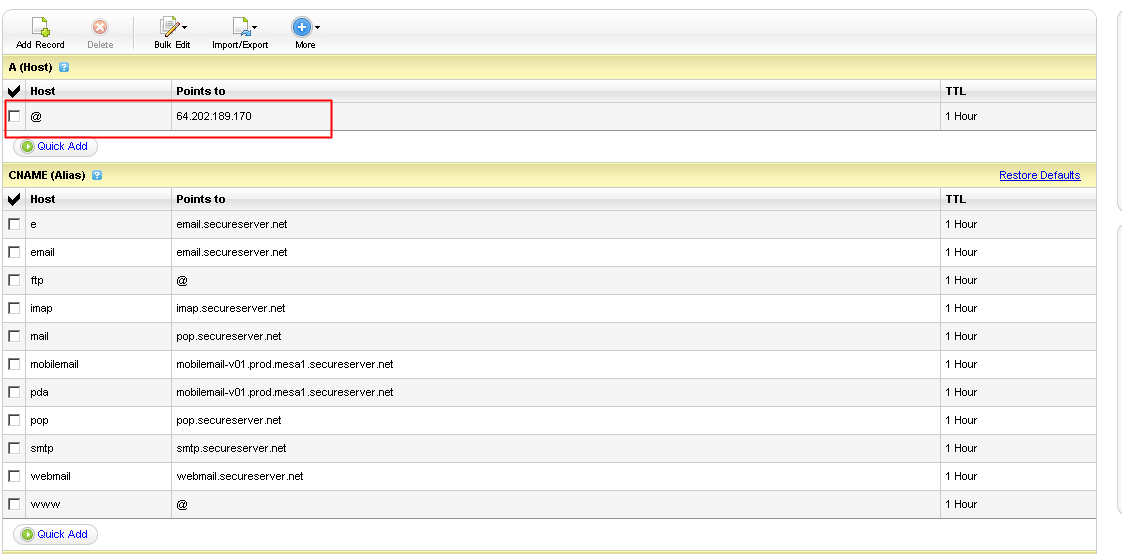1122x558 pixels.
Task: Click email.secureserver.net in the 'e' row
Action: pyautogui.click(x=232, y=224)
